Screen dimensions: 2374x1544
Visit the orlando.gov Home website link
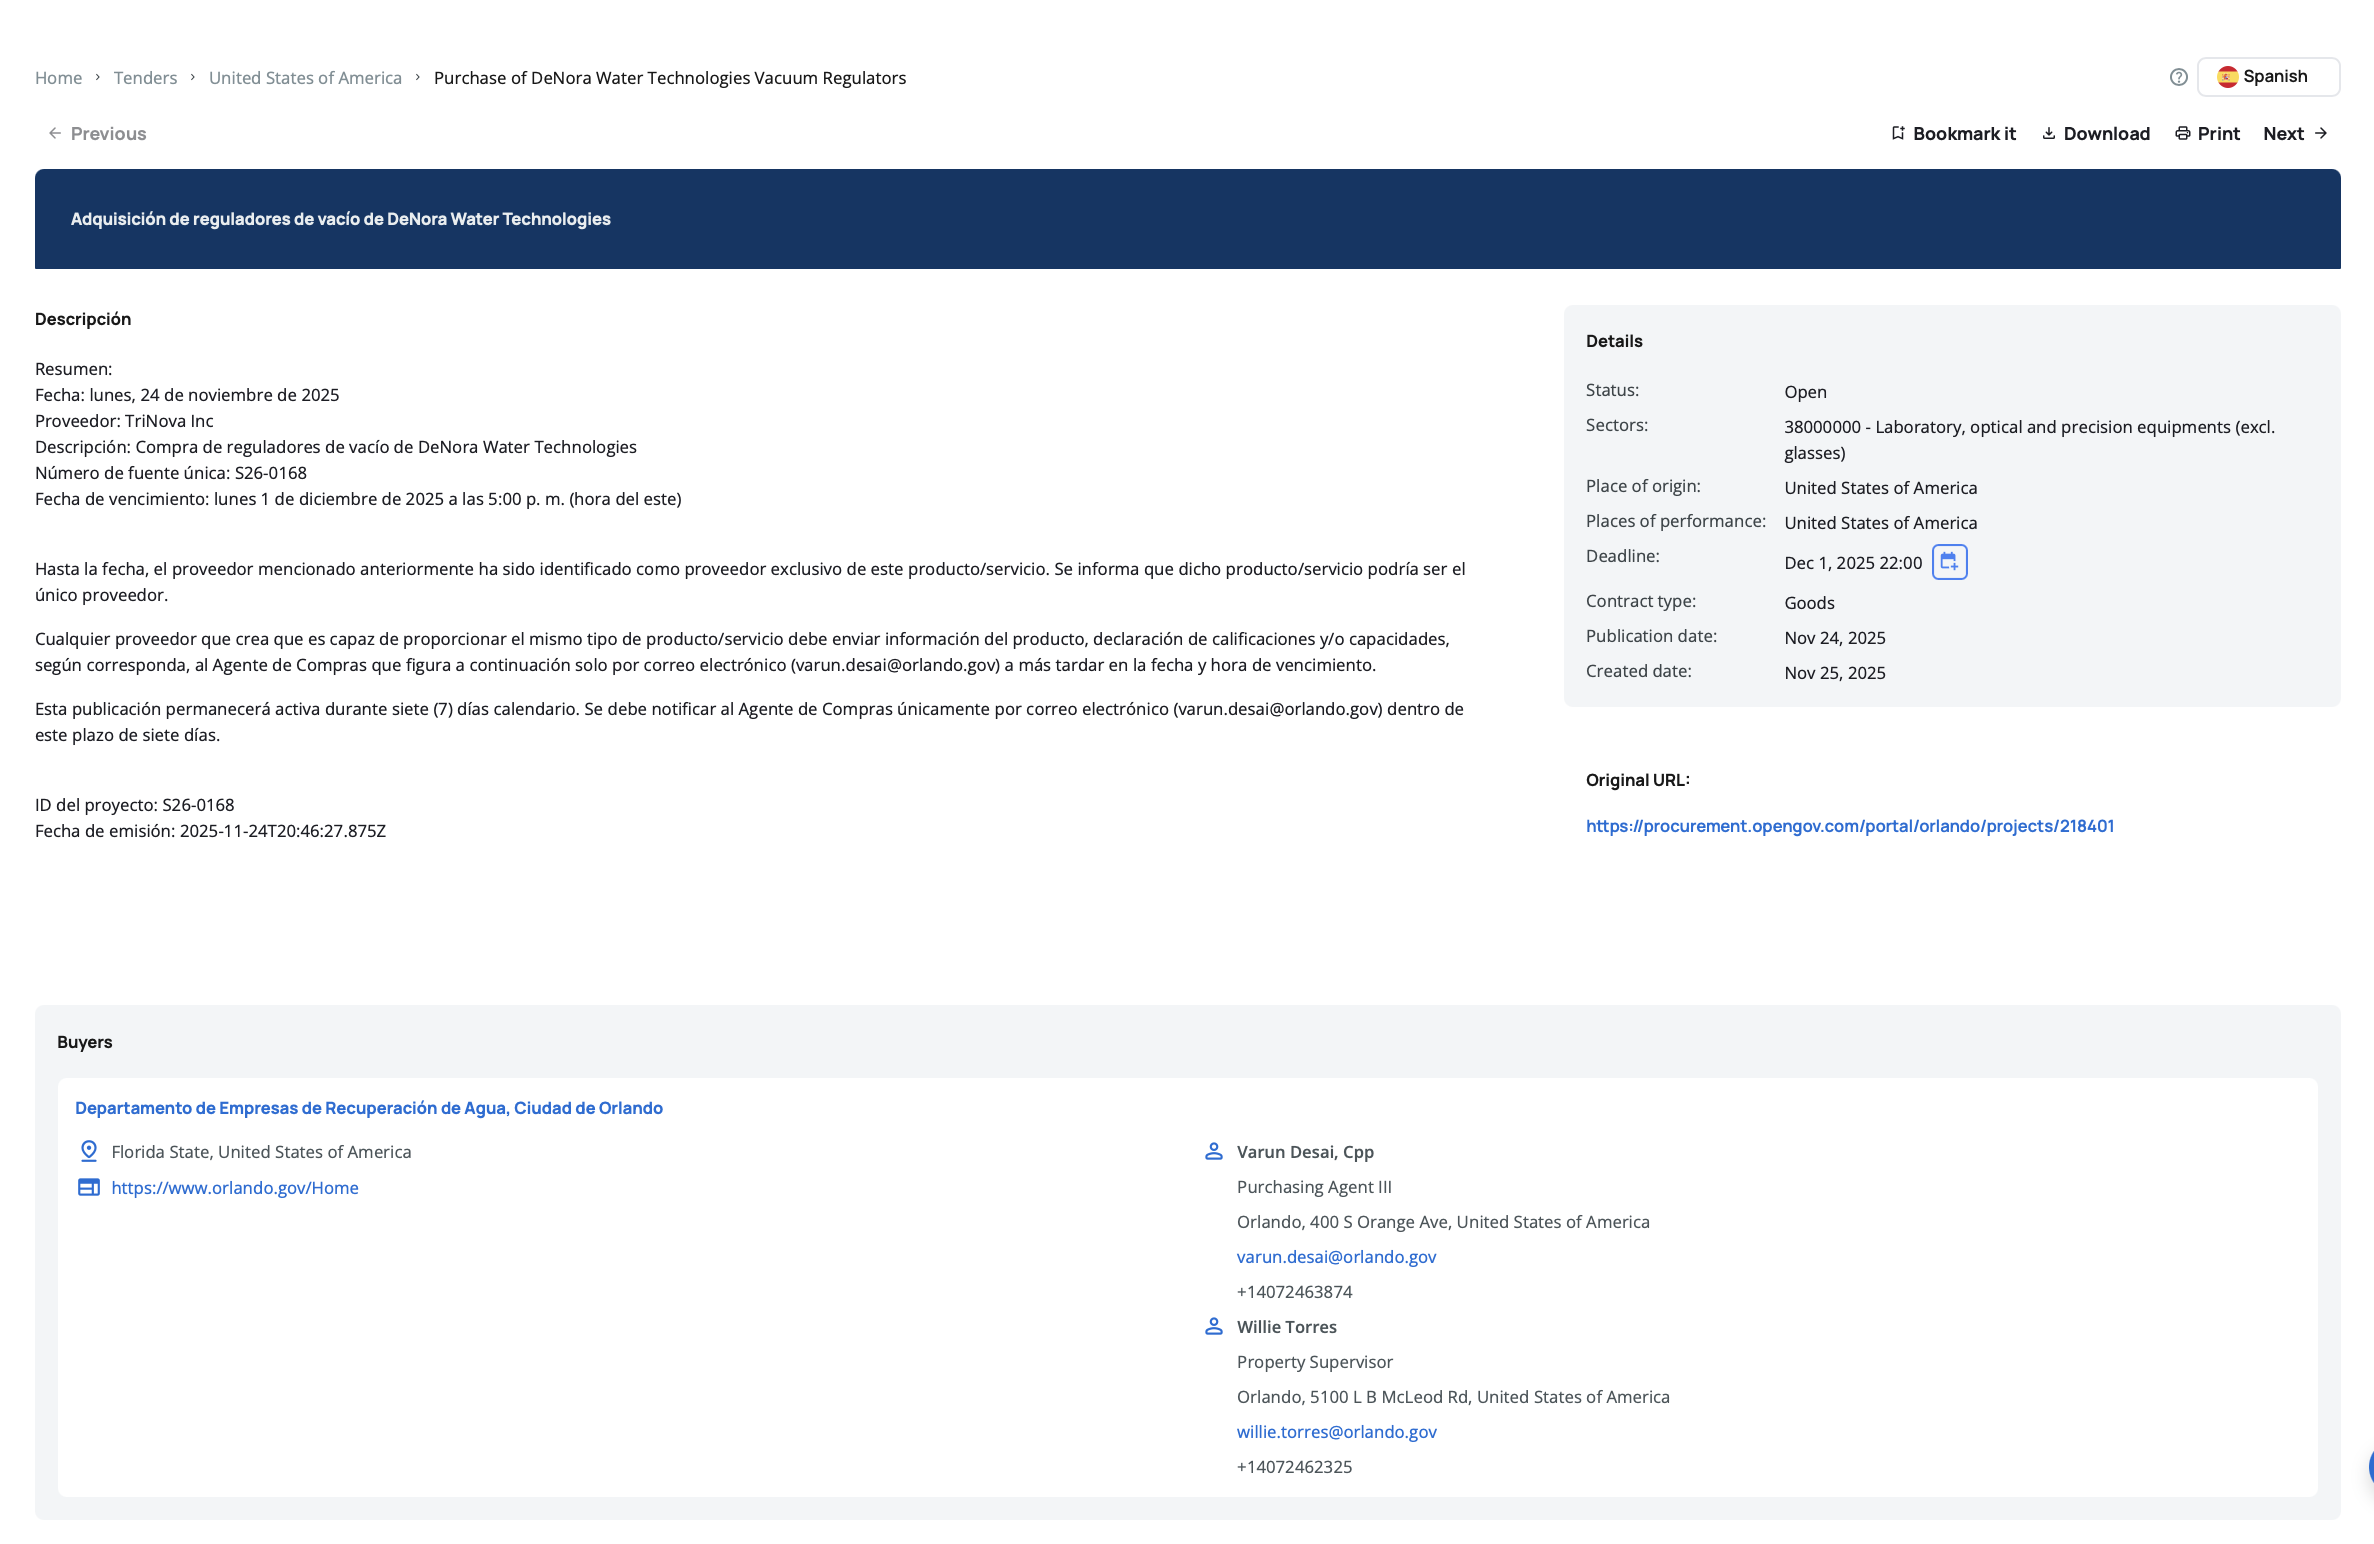234,1188
